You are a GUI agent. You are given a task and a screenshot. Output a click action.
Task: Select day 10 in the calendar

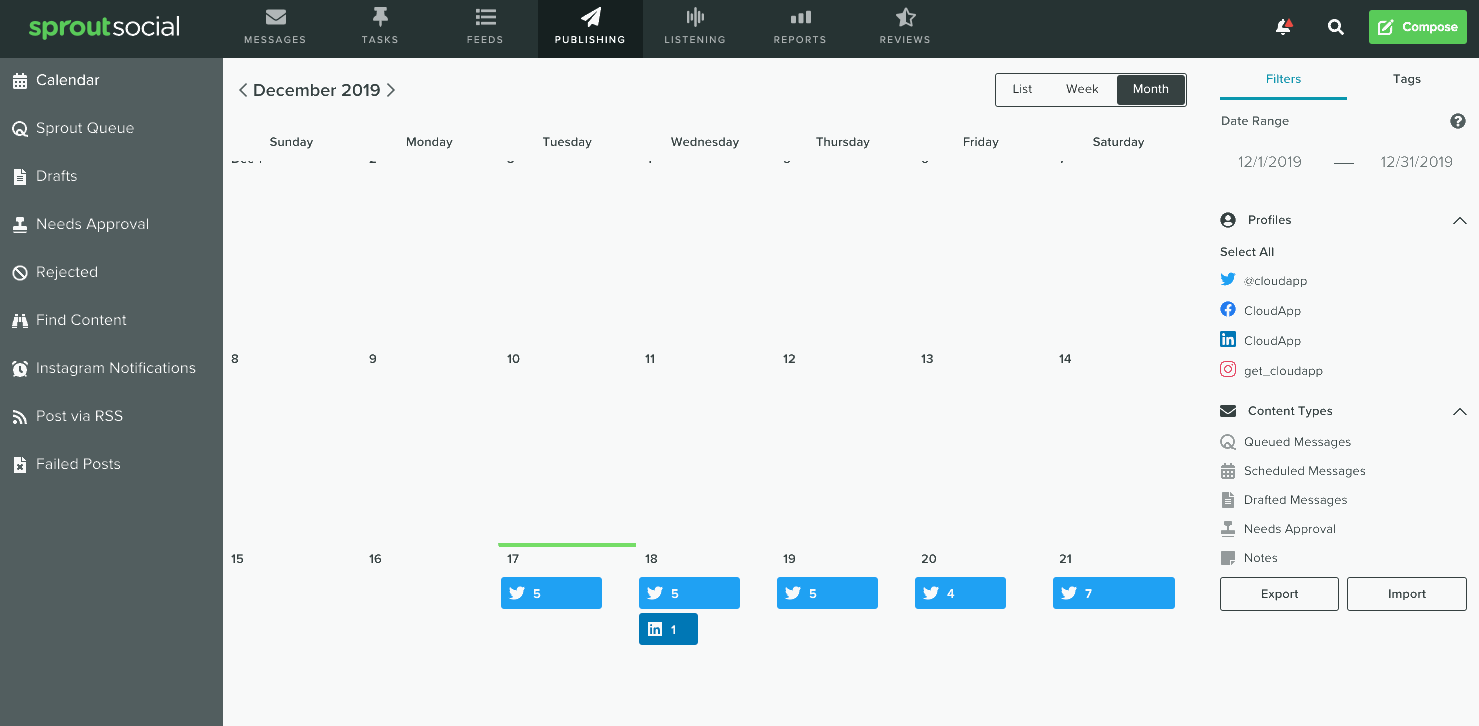pos(513,359)
